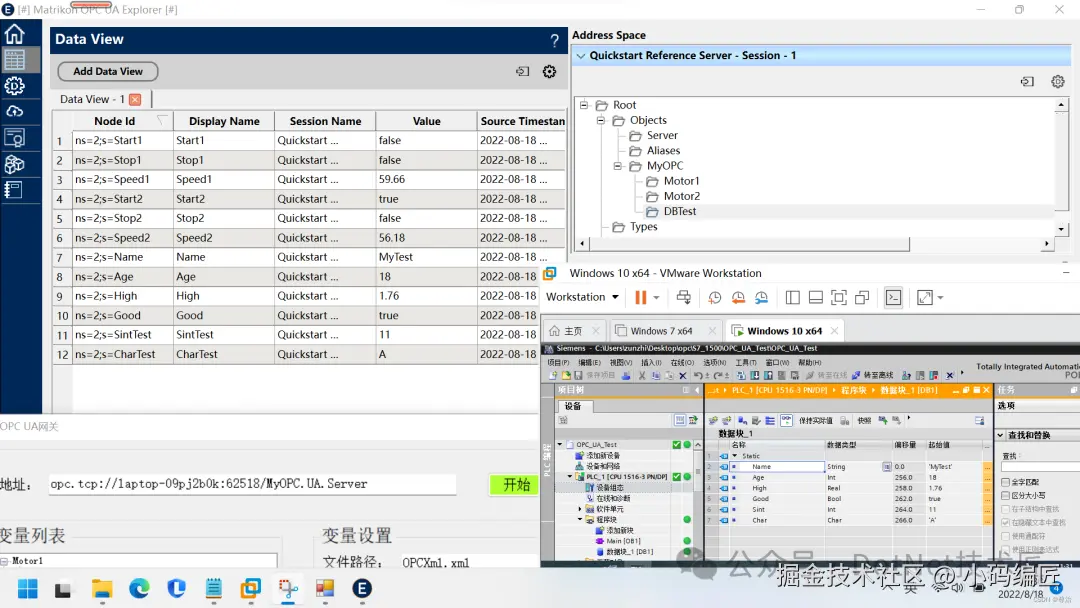Open the Workstation dropdown menu
The image size is (1080, 608).
coord(581,297)
